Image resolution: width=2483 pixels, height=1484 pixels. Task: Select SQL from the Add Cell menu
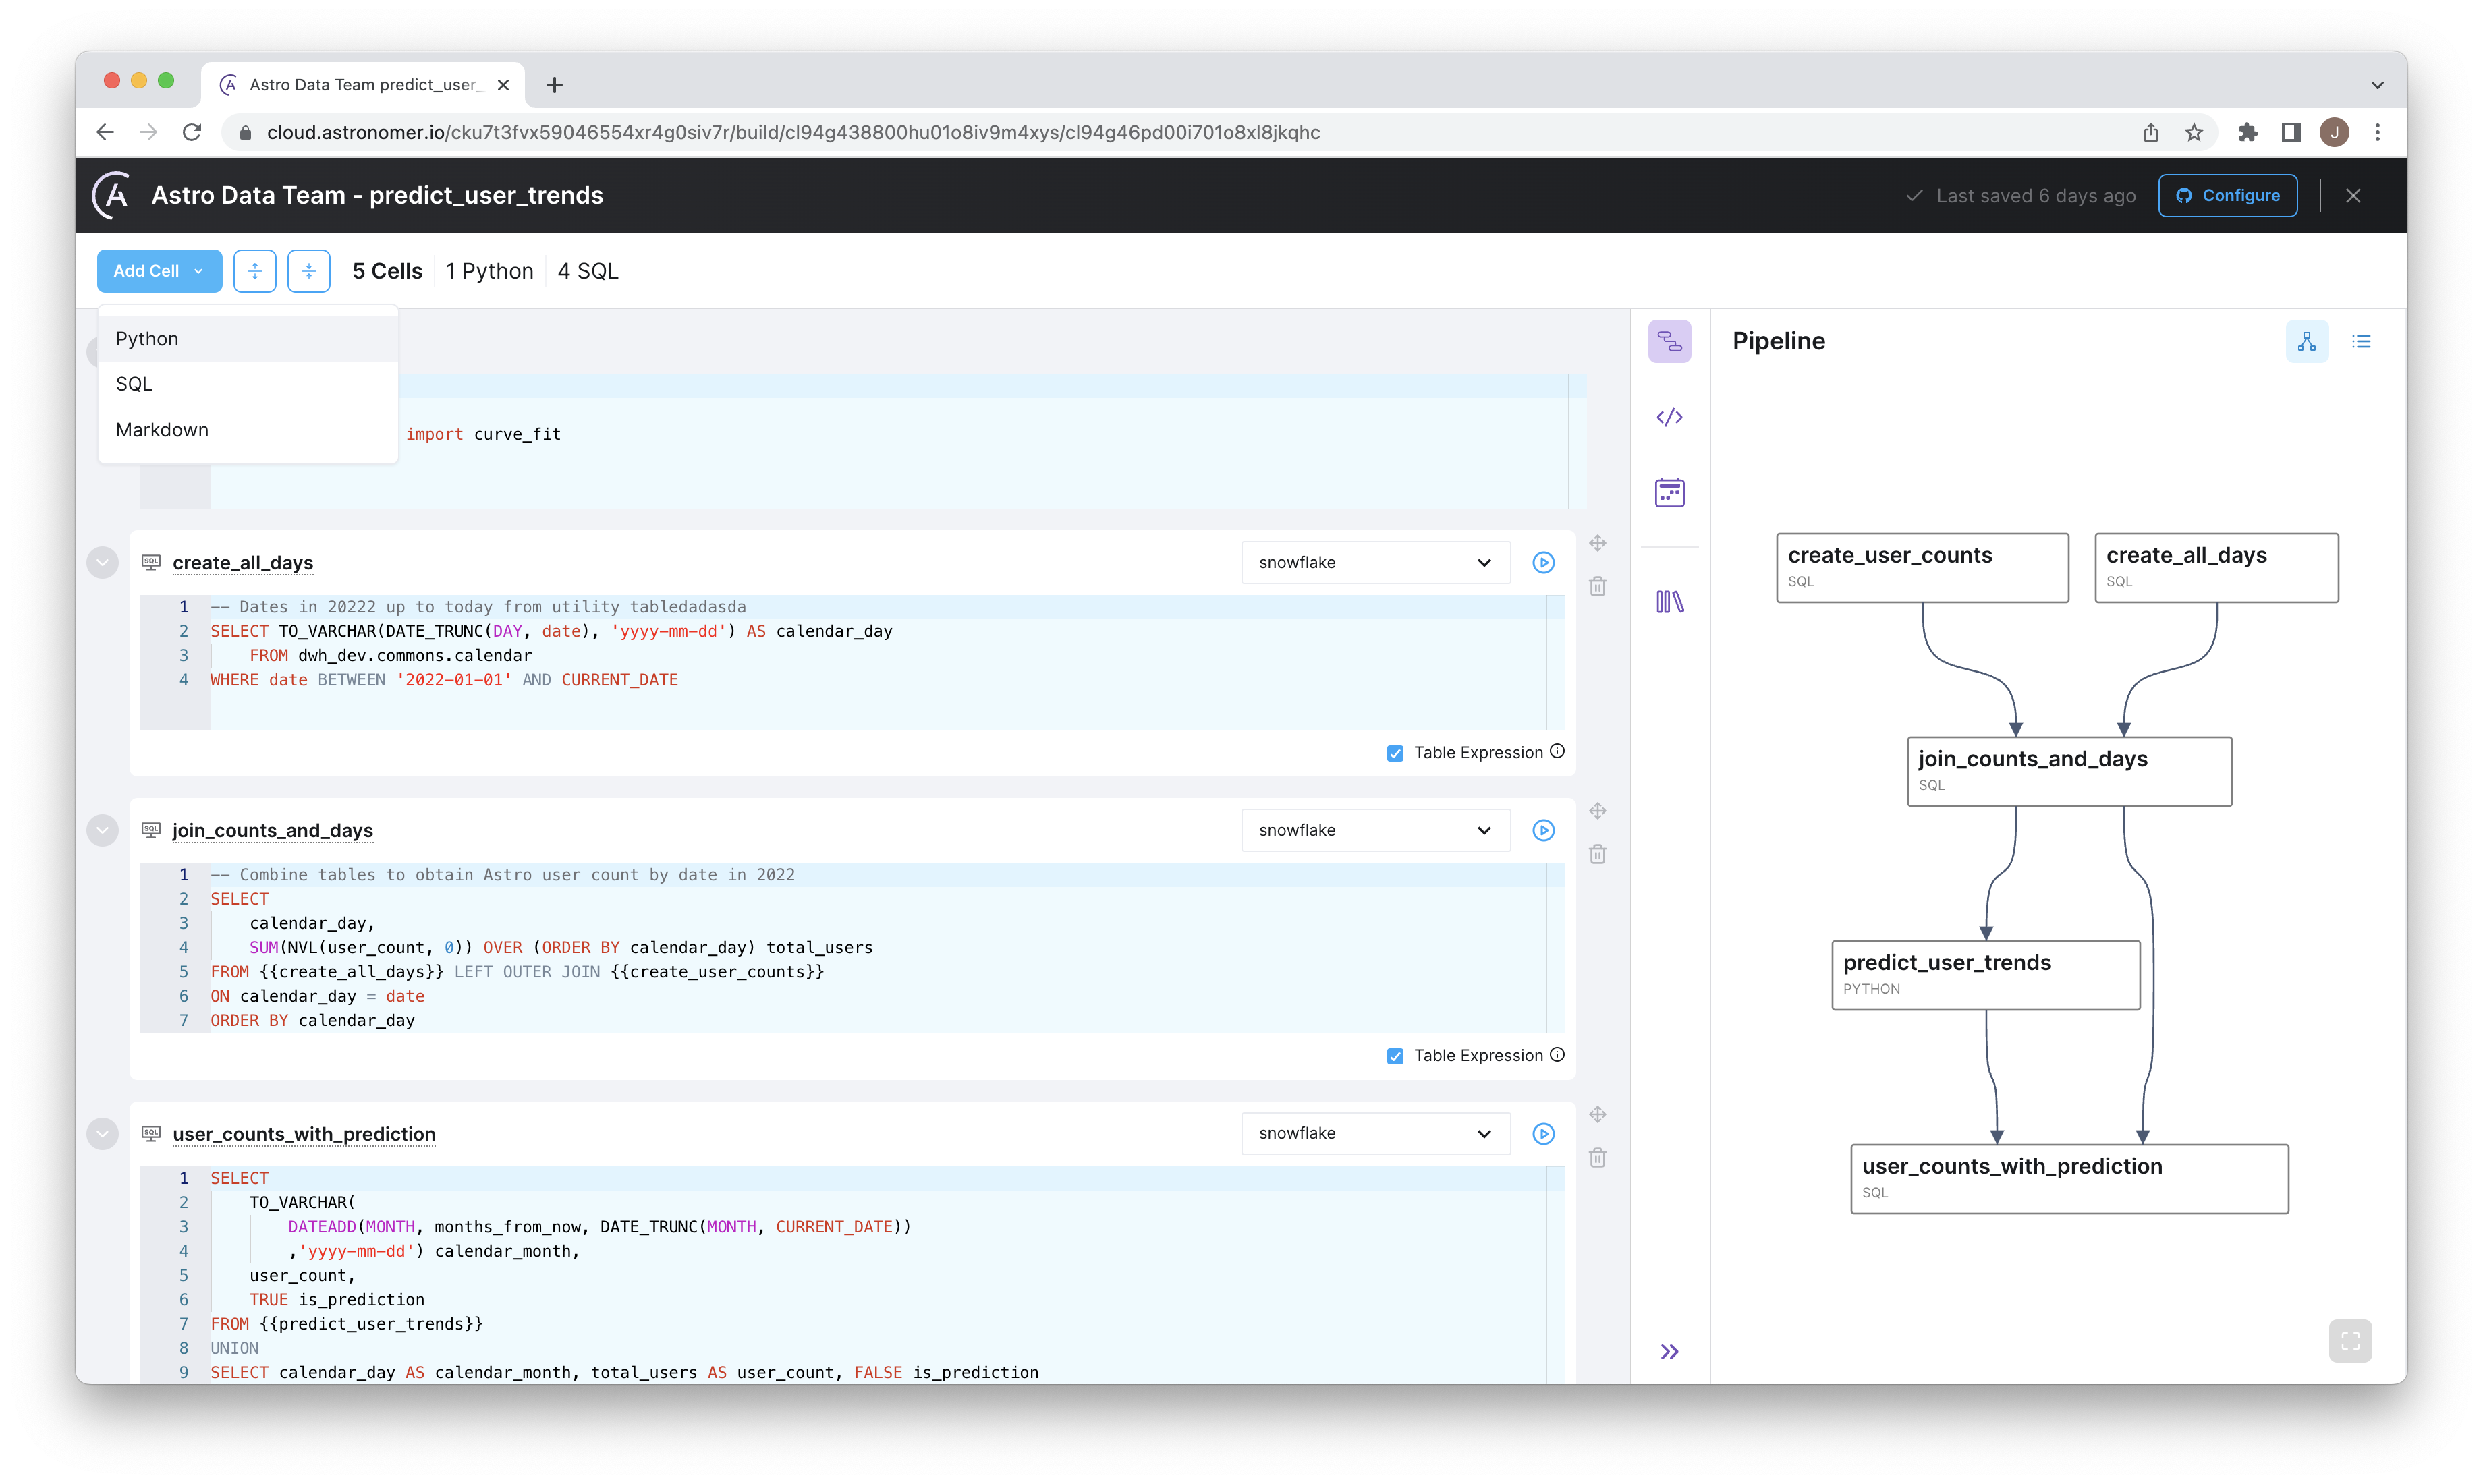[133, 383]
